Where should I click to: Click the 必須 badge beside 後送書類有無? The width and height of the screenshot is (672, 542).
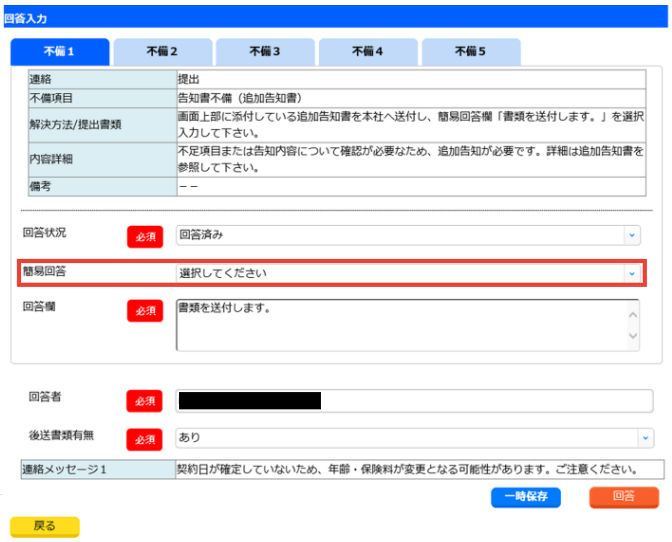(x=145, y=439)
